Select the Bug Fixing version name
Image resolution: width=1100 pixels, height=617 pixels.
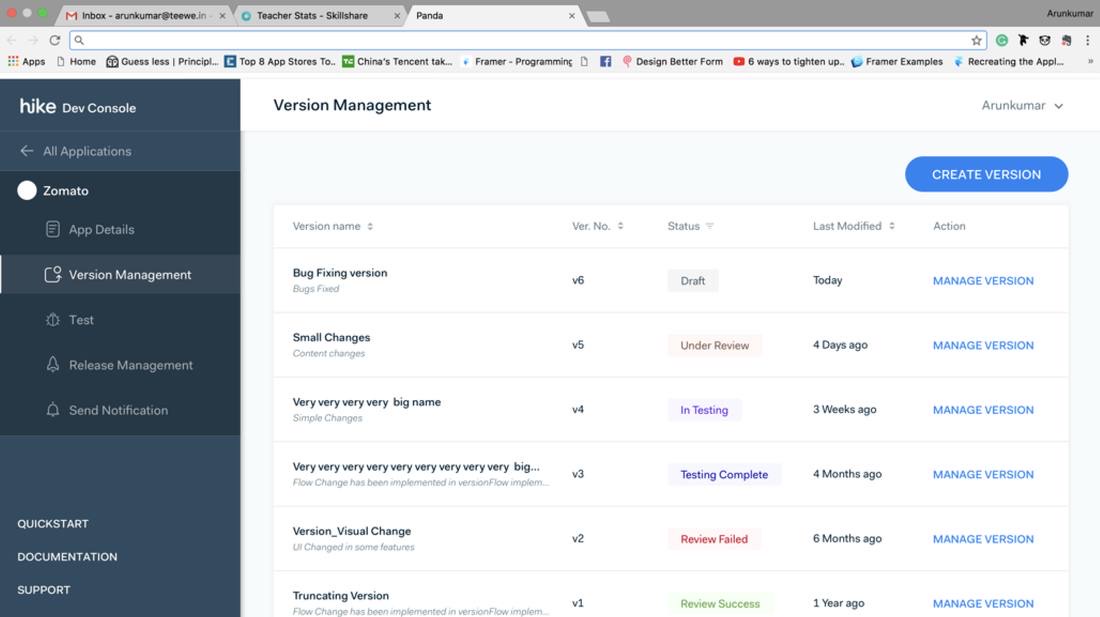[340, 273]
